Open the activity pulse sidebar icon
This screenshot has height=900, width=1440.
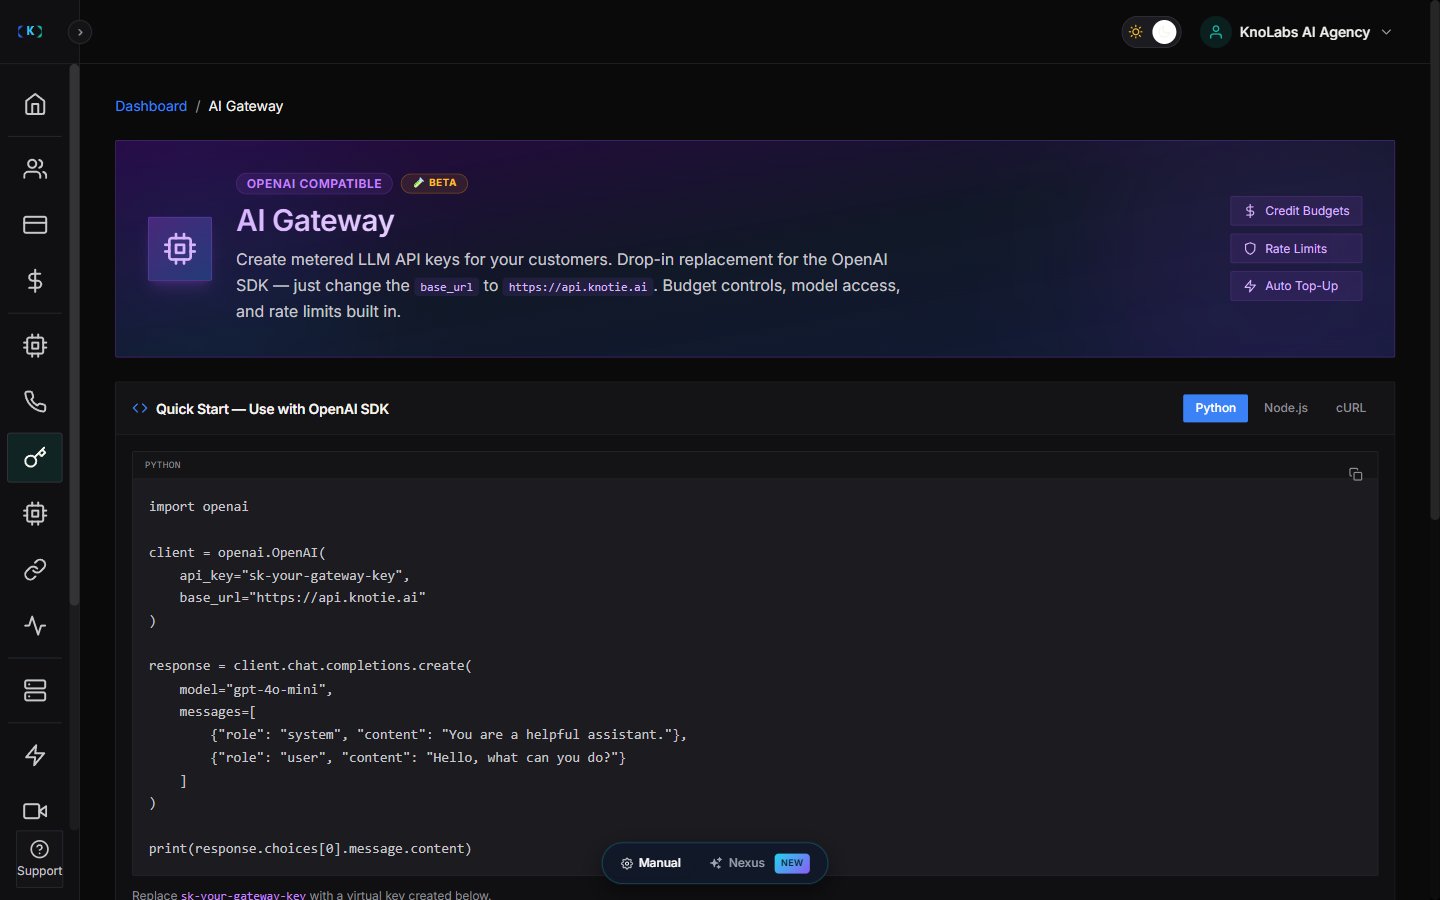(35, 626)
